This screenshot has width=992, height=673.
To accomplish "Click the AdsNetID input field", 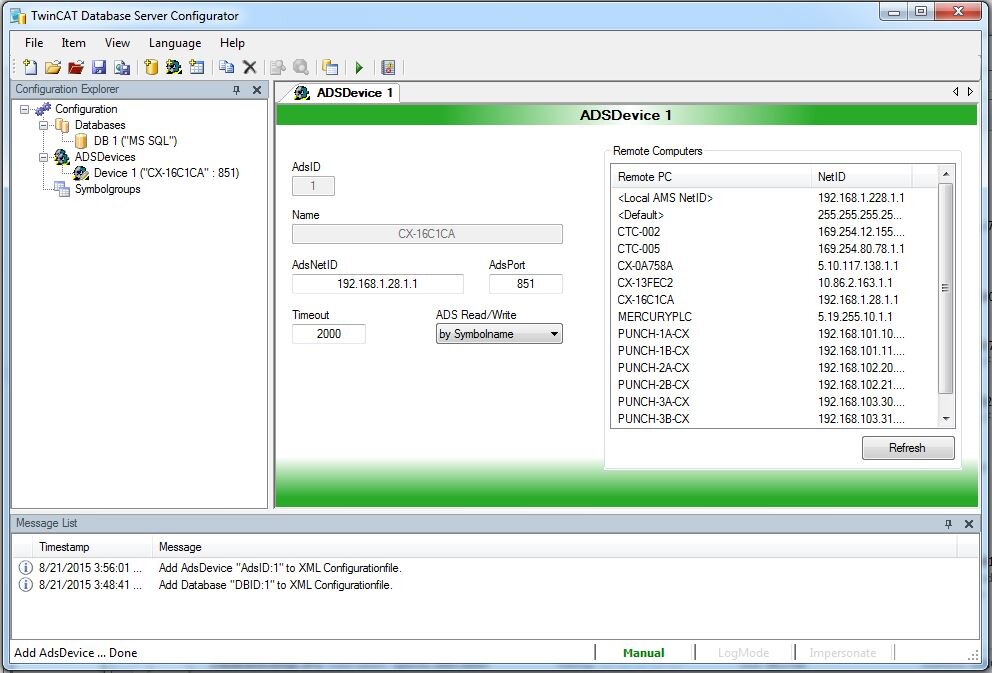I will pos(377,284).
